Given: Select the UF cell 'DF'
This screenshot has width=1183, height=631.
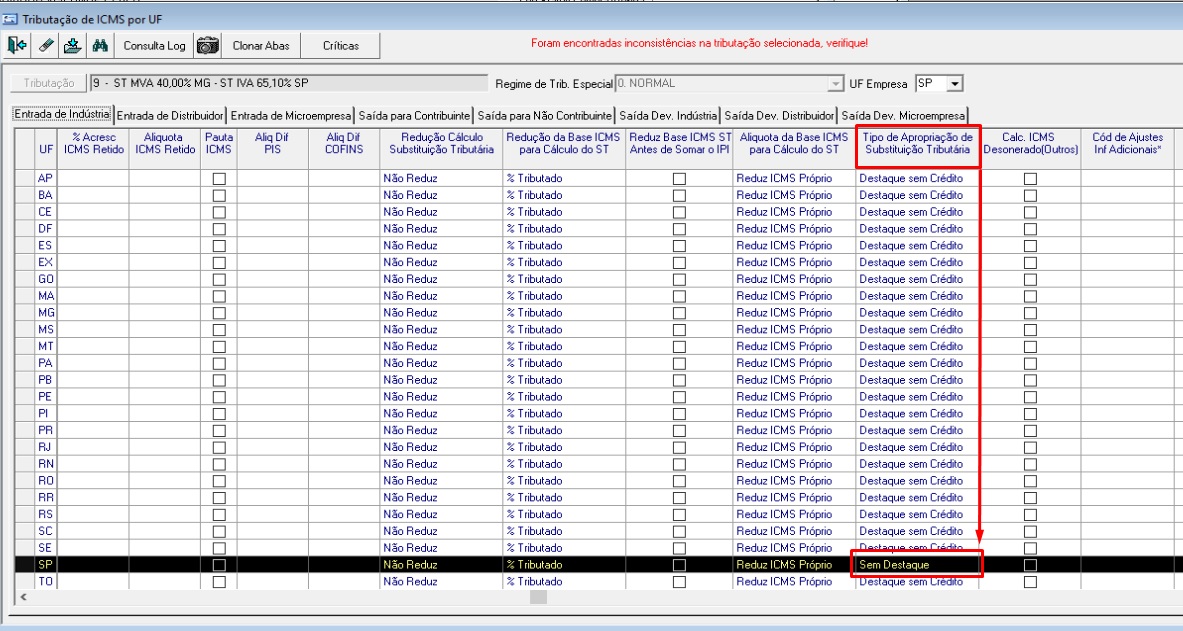Looking at the screenshot, I should pyautogui.click(x=46, y=229).
